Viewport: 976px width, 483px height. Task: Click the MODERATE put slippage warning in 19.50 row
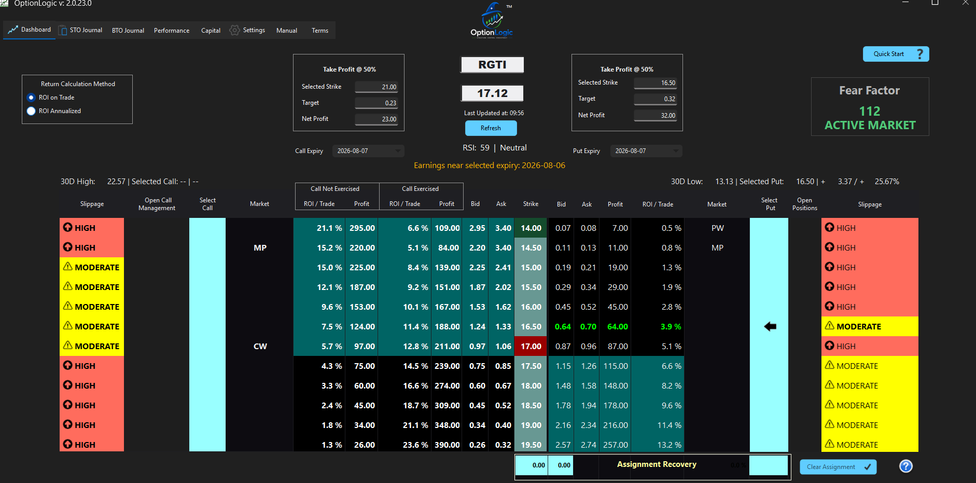[830, 444]
